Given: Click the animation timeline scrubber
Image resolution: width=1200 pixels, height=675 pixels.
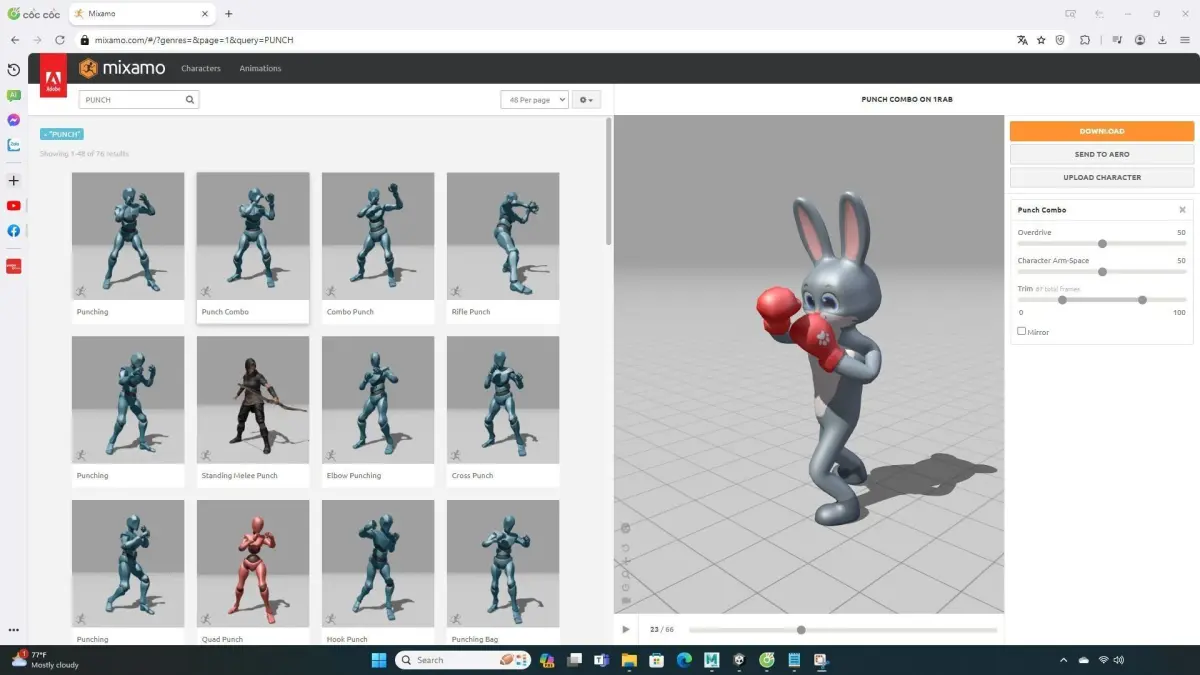Looking at the screenshot, I should tap(801, 630).
